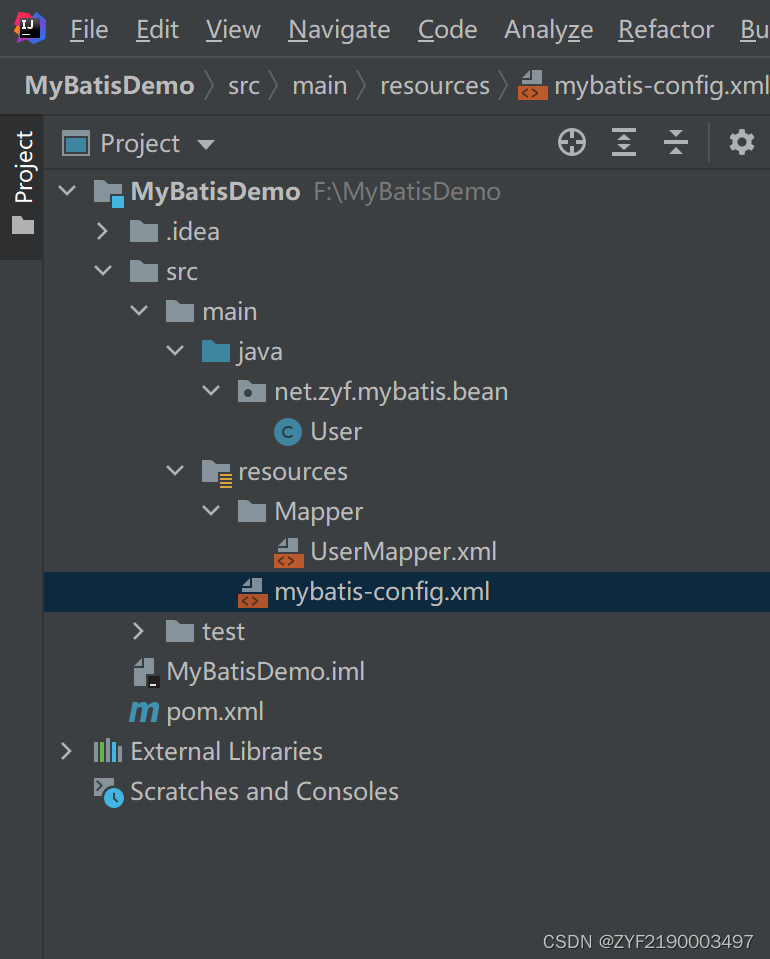Open Project panel settings gear
The height and width of the screenshot is (959, 770).
point(742,143)
